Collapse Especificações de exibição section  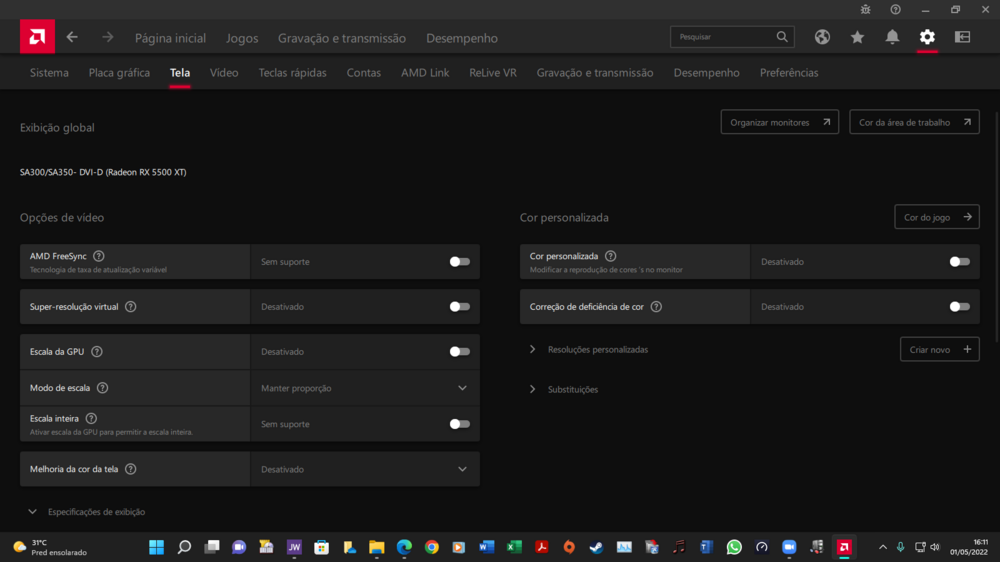click(33, 512)
